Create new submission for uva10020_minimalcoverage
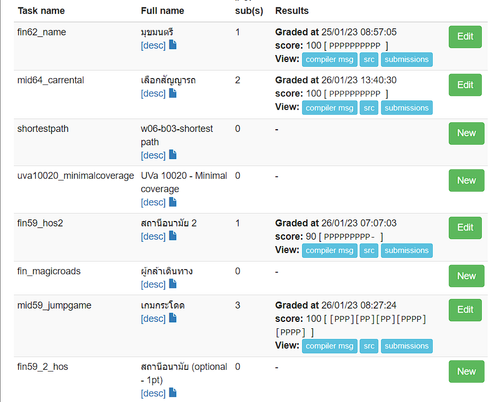 tap(466, 181)
